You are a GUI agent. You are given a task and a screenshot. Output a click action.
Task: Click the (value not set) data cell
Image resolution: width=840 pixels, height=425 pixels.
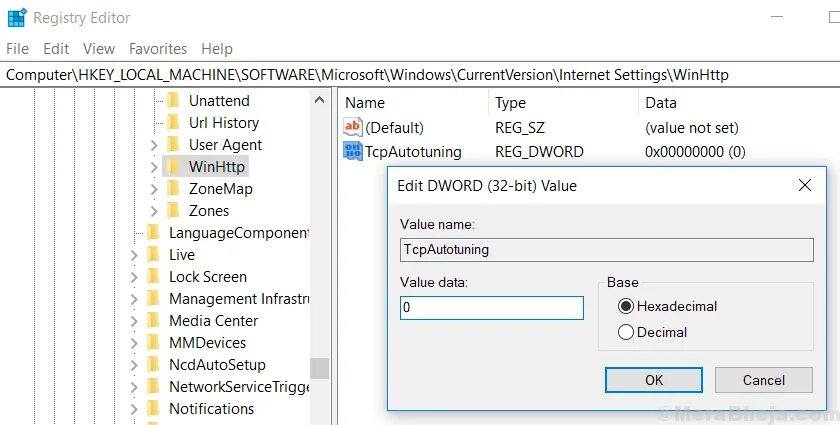tap(692, 128)
